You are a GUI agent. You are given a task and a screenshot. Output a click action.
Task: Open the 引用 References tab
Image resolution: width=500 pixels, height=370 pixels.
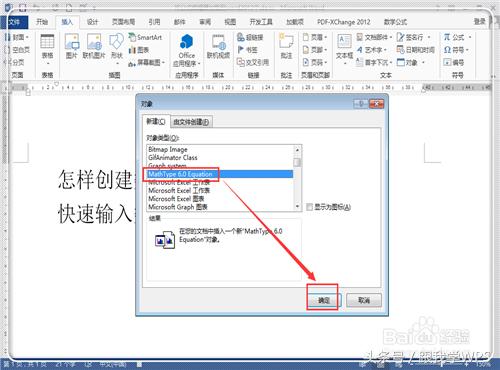154,22
